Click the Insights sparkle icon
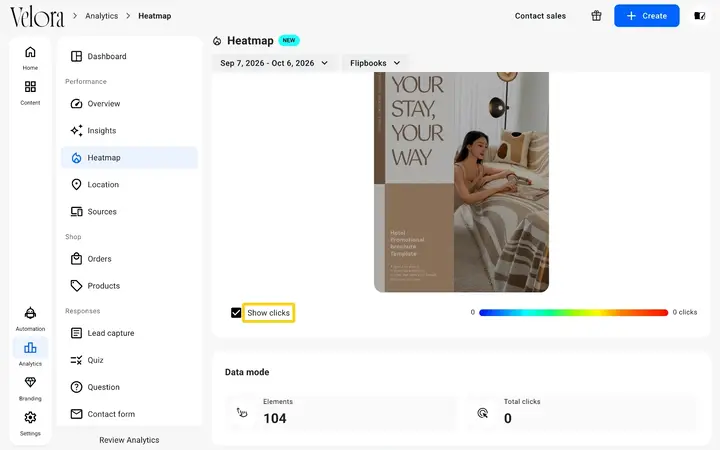This screenshot has height=450, width=720. (76, 130)
